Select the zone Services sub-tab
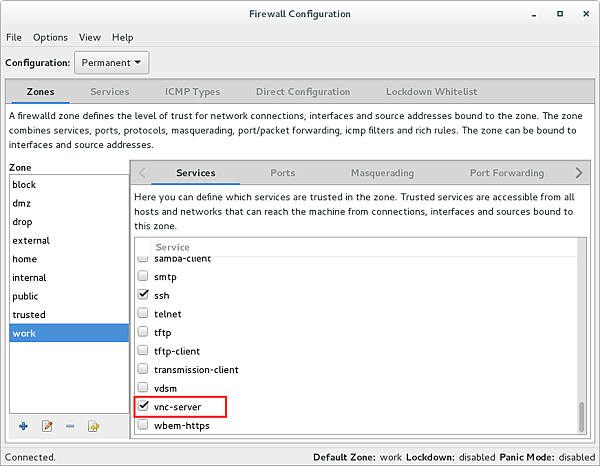The width and height of the screenshot is (600, 466). 196,173
